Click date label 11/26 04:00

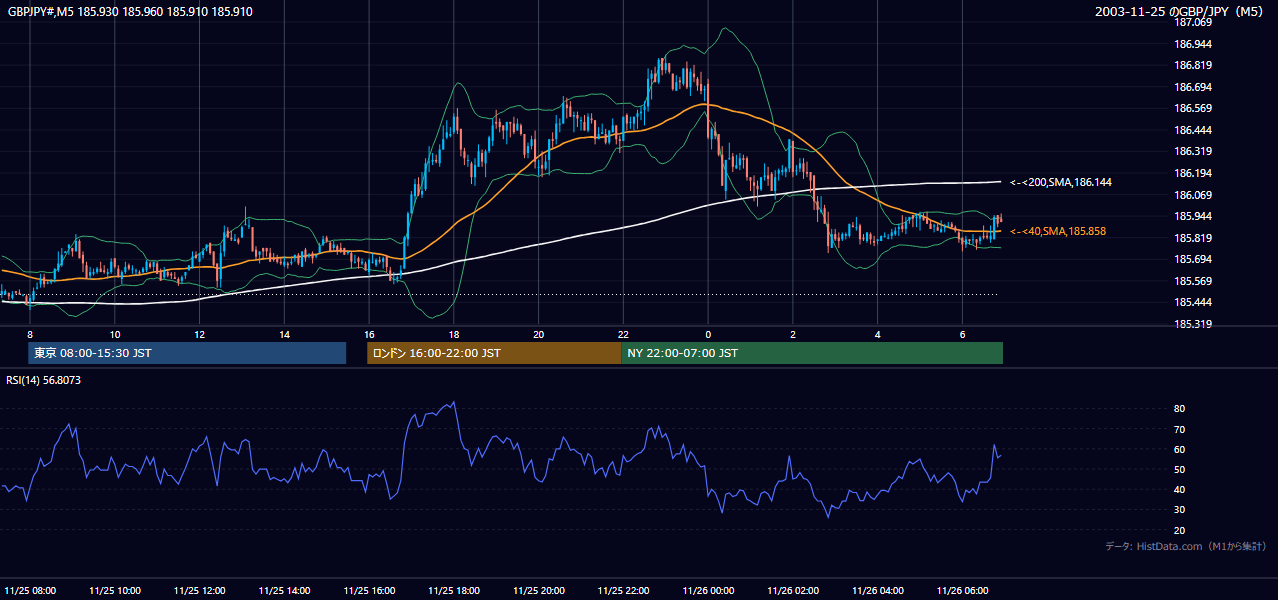click(877, 590)
